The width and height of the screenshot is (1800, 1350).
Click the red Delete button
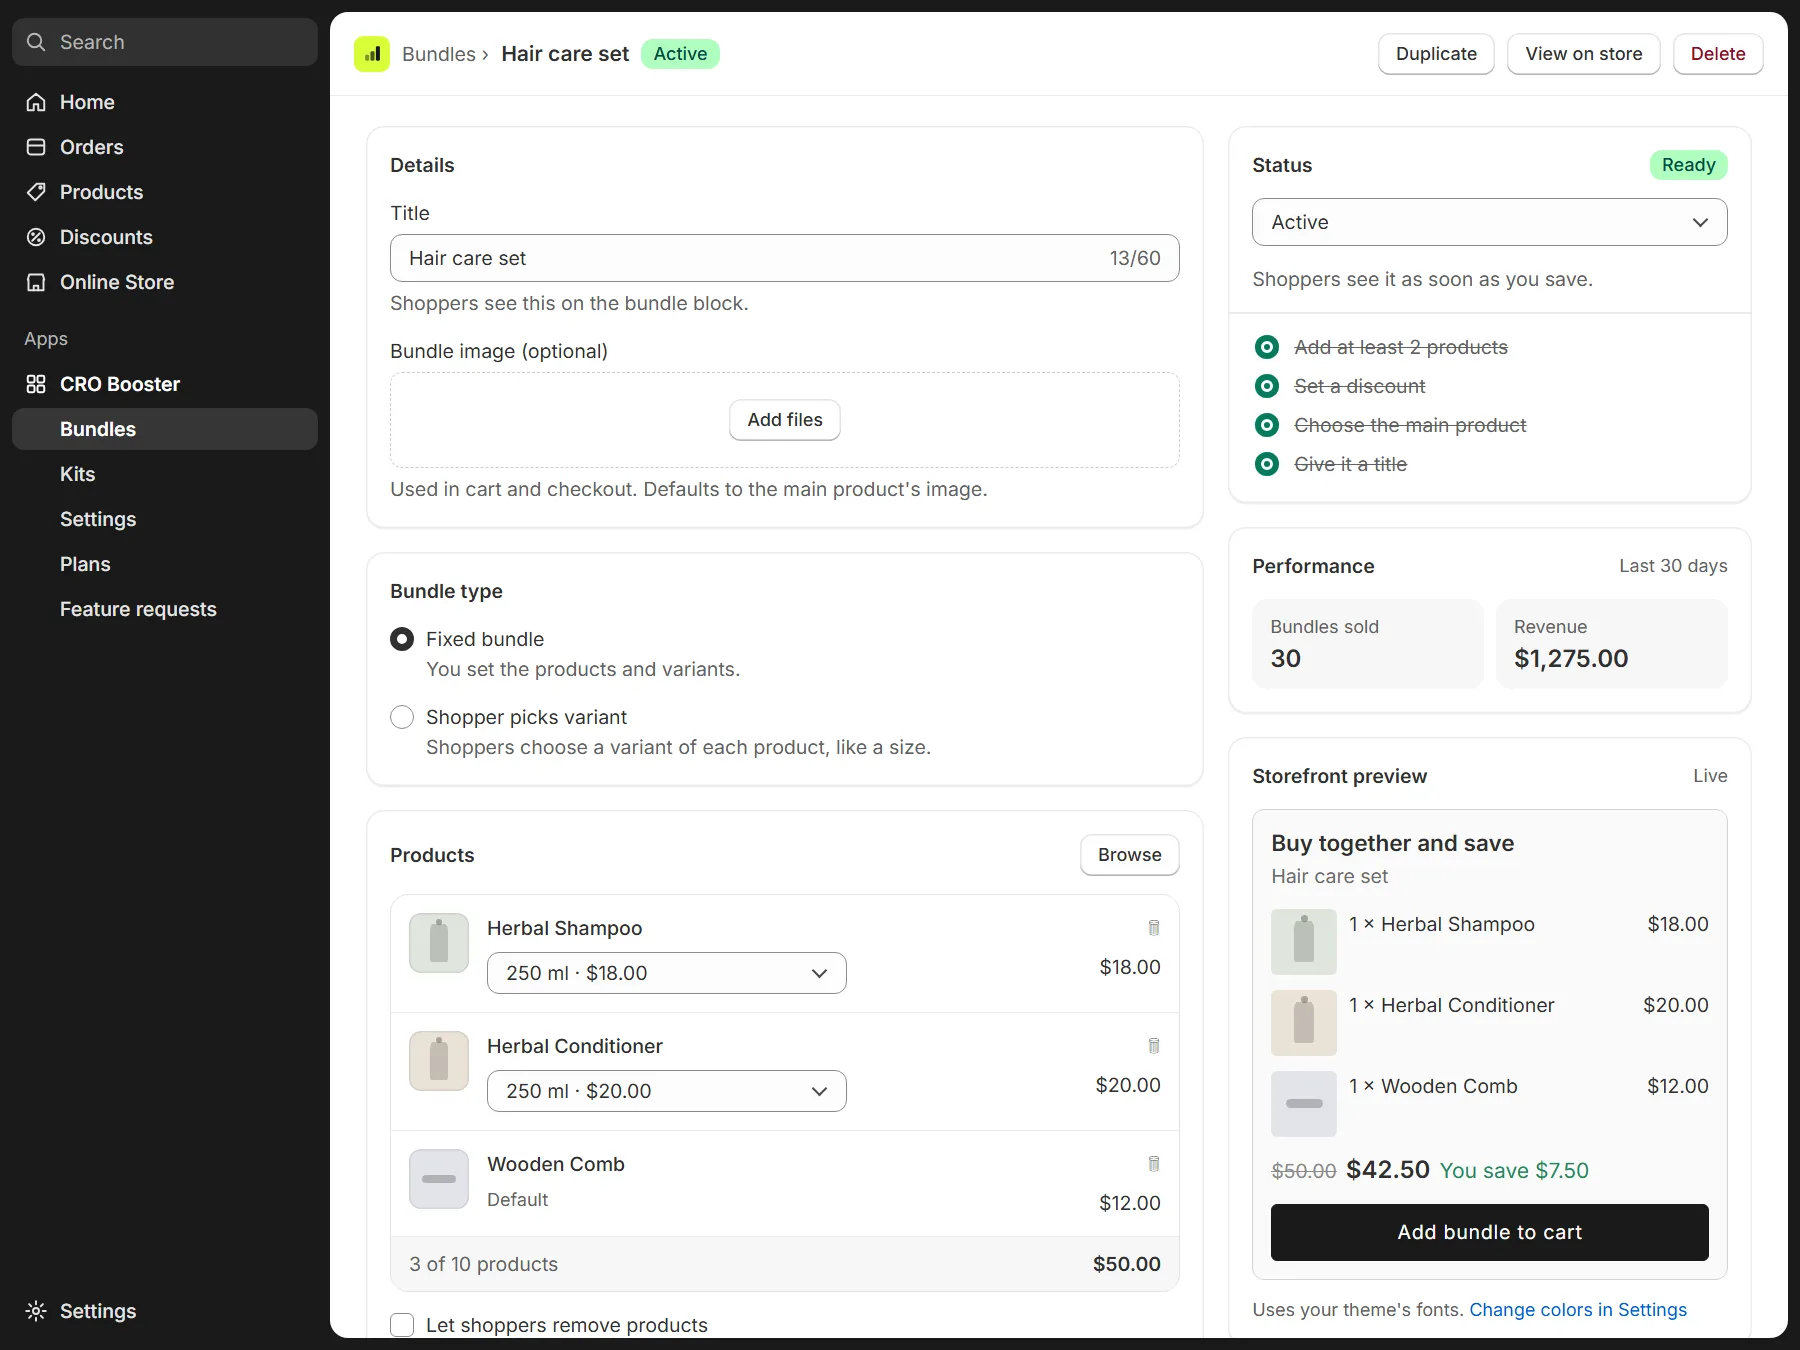(1718, 54)
